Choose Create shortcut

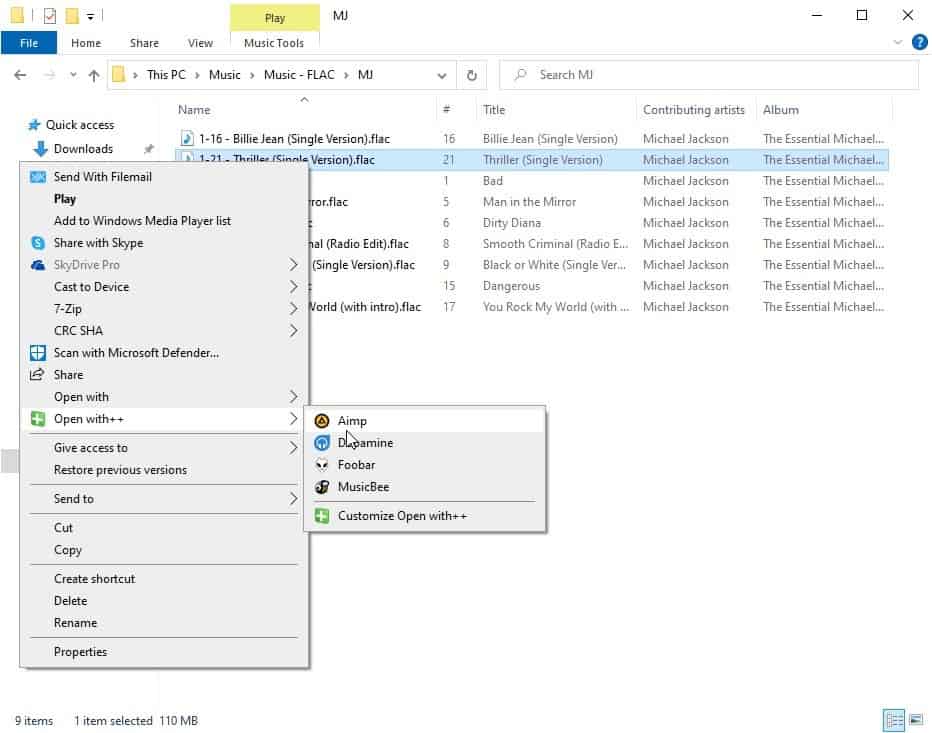click(x=164, y=578)
